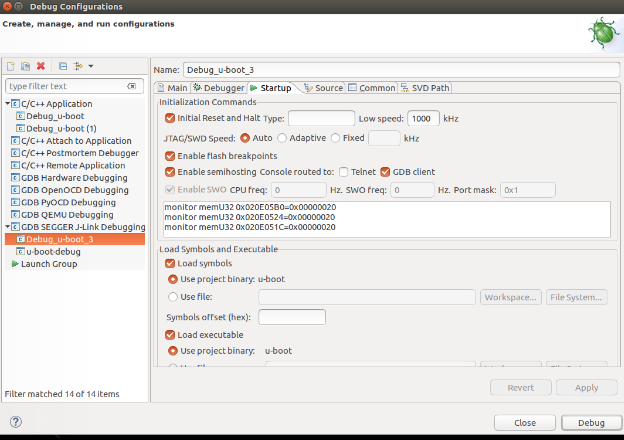Viewport: 624px width, 440px height.
Task: Uncheck the GDB client console checkbox
Action: [385, 172]
